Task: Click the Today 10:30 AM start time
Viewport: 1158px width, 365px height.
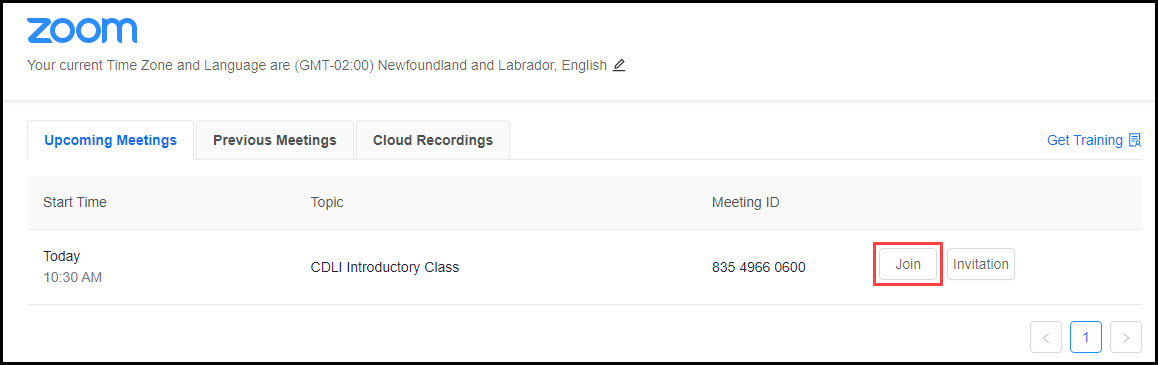Action: [x=72, y=267]
